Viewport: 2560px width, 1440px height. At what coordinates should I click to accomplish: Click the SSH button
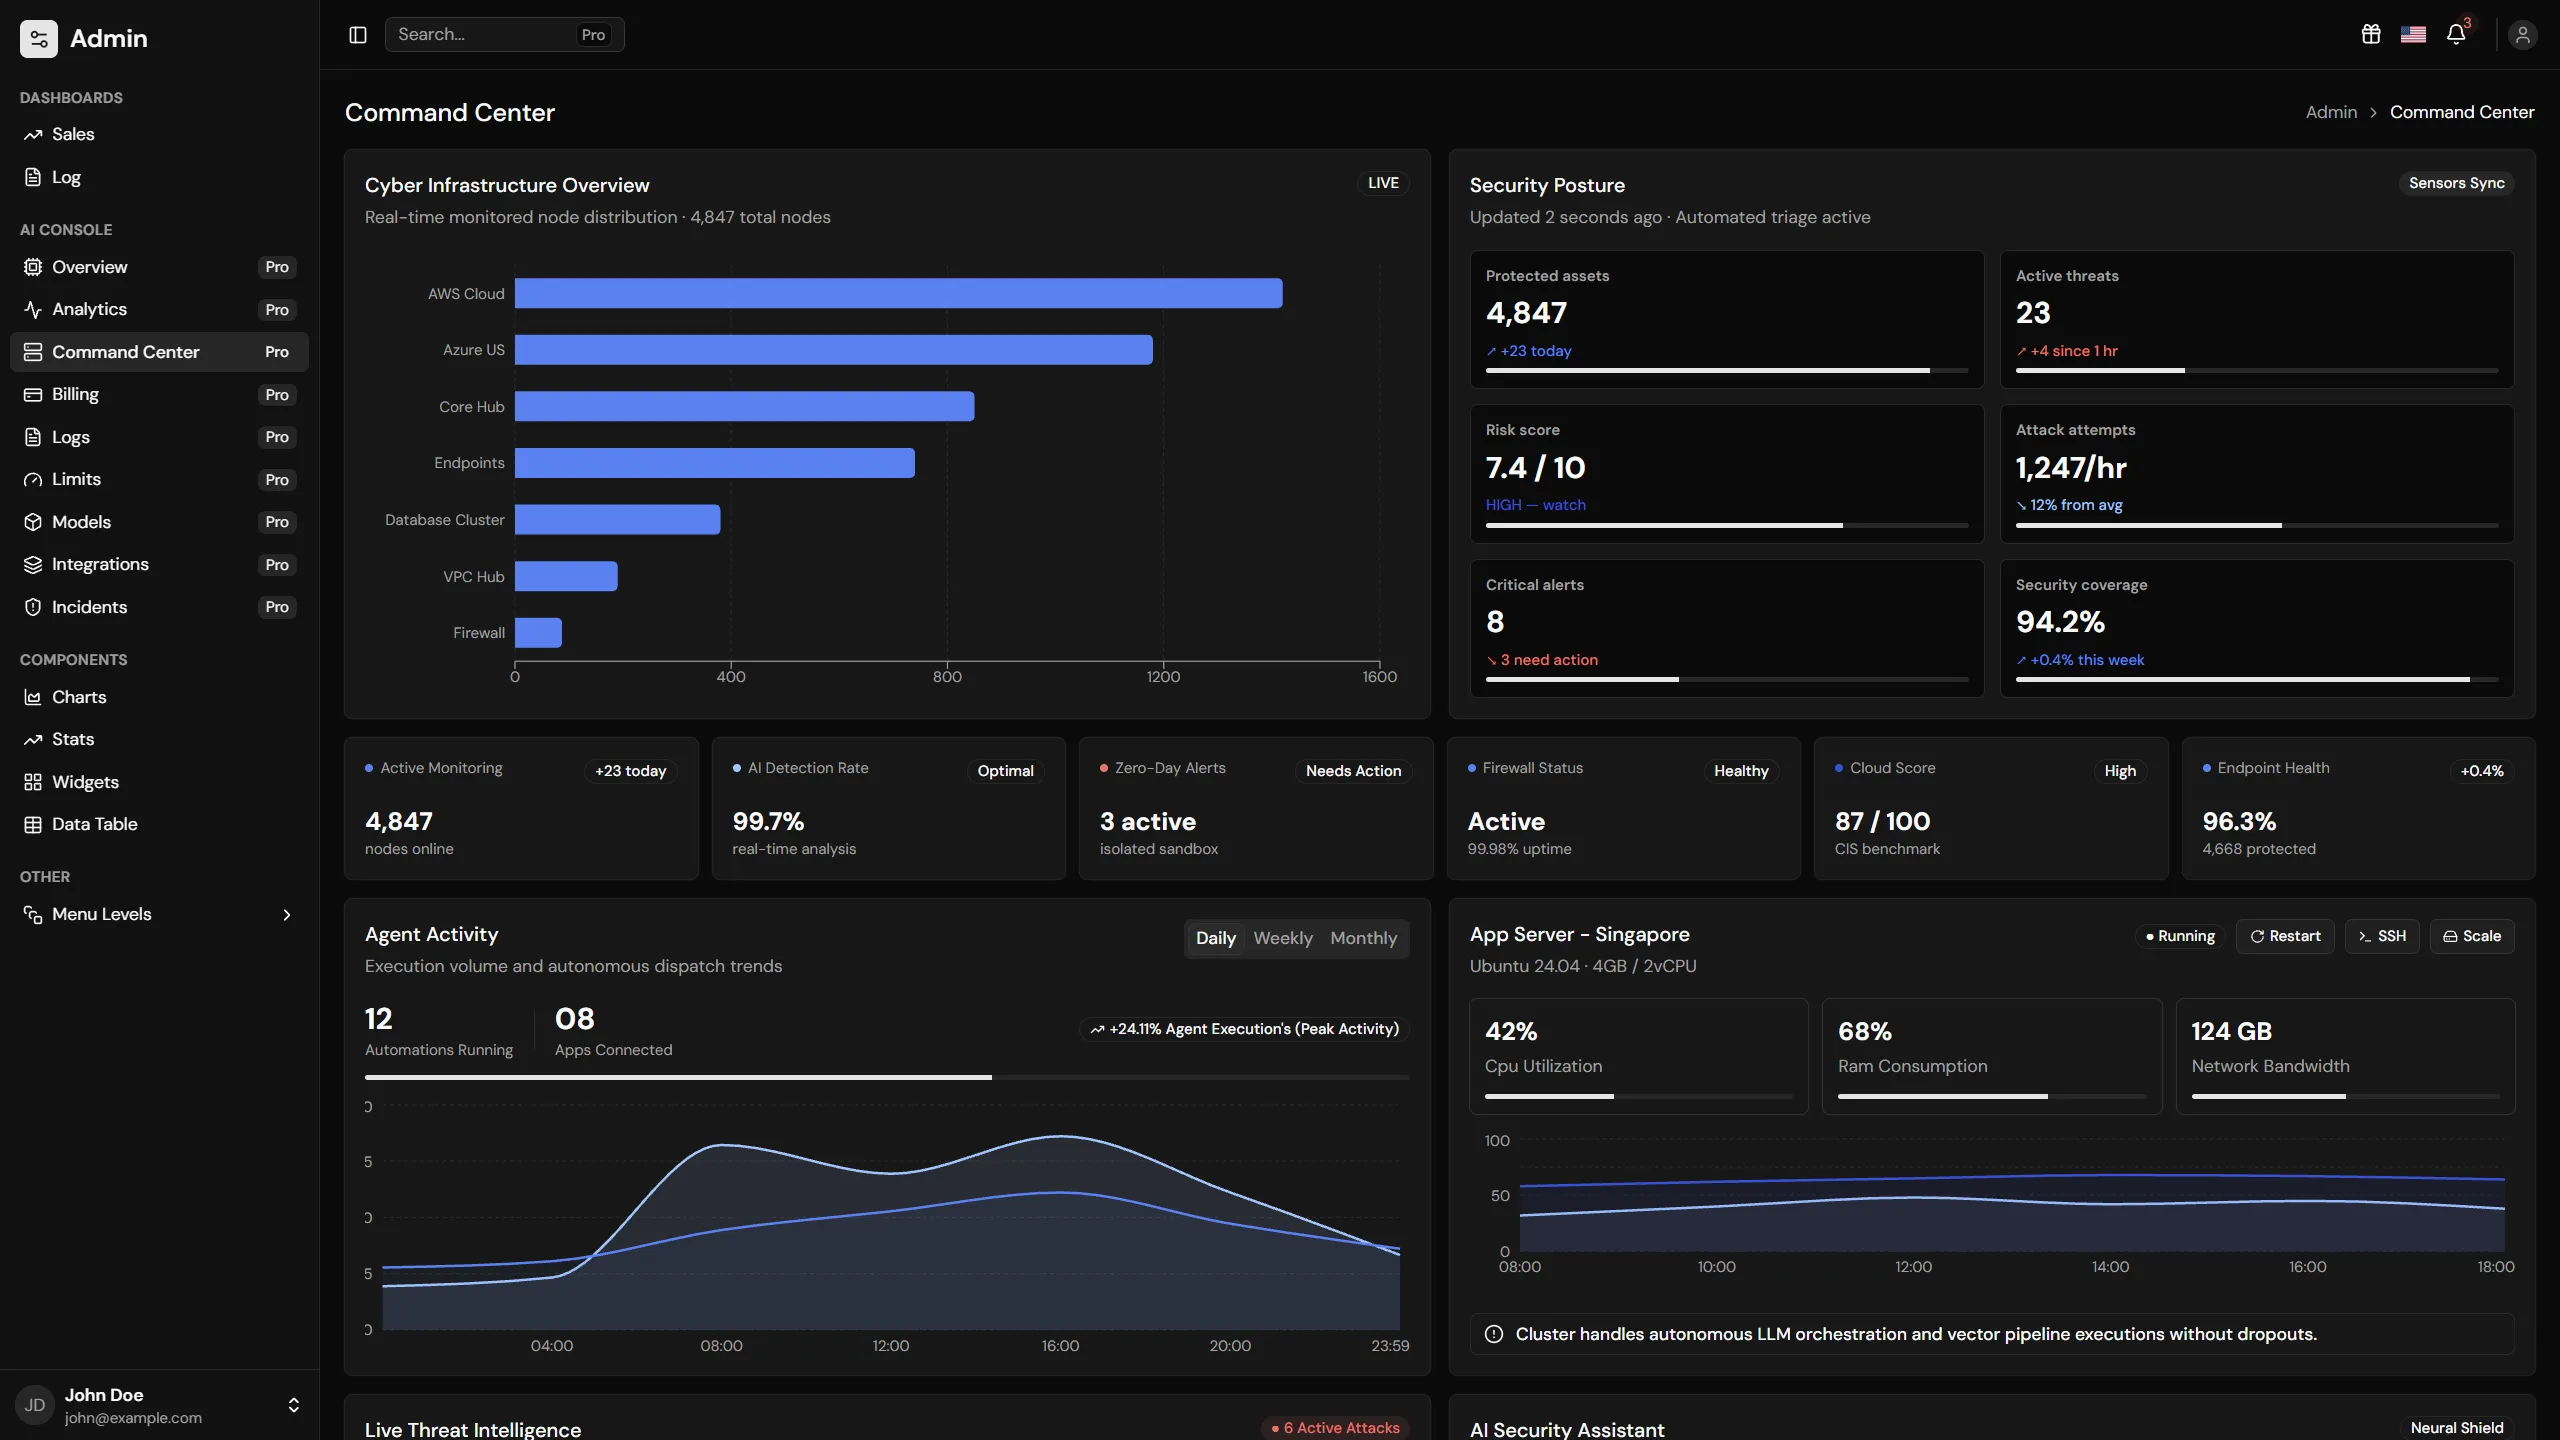click(x=2382, y=936)
